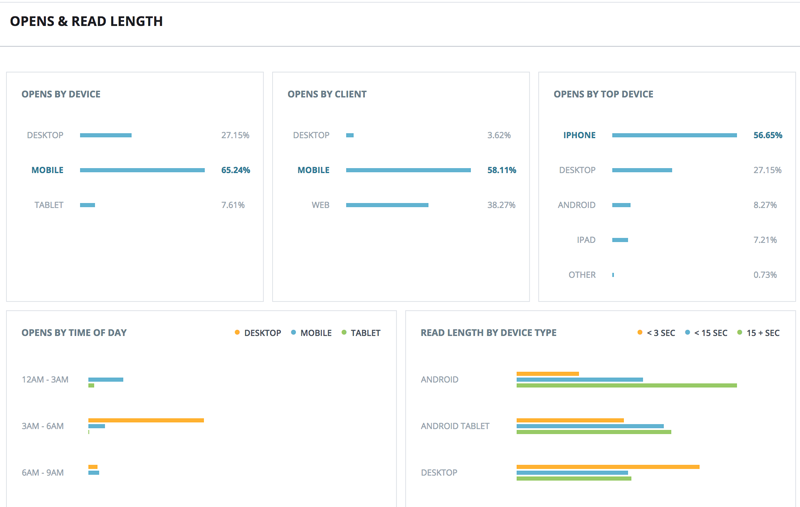
Task: Click the blue <15 sec bar for Android
Action: [580, 379]
